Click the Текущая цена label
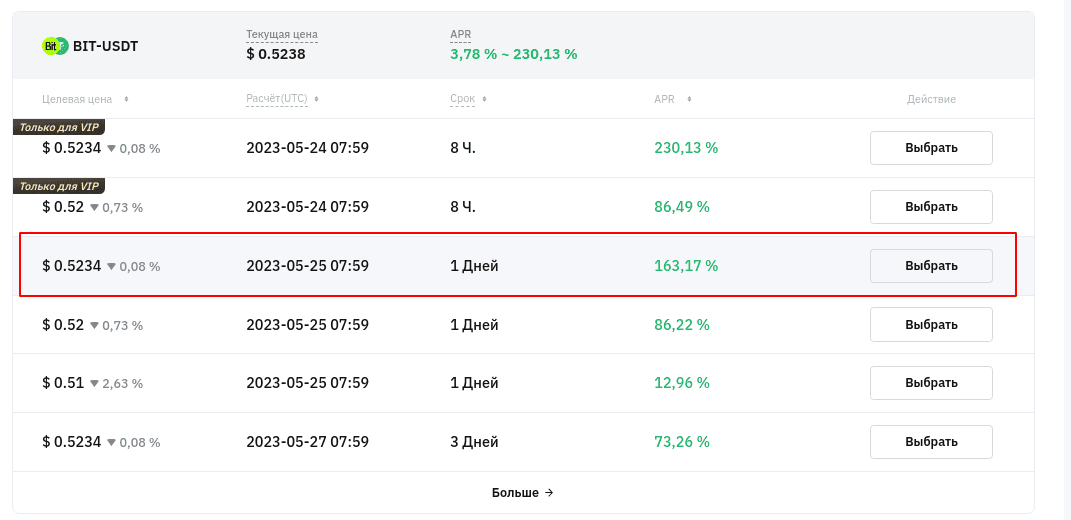The width and height of the screenshot is (1071, 520). [x=282, y=34]
